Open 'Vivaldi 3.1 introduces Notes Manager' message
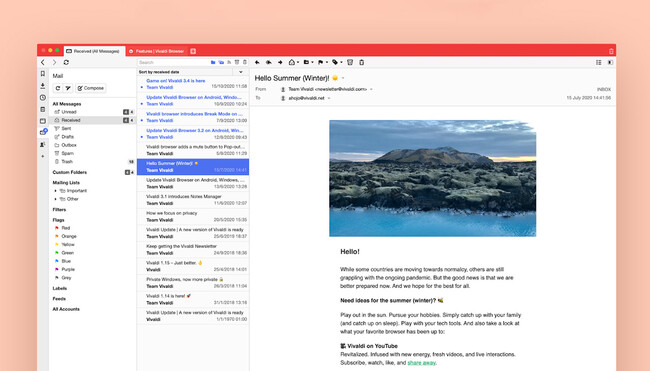Viewport: 650px width, 371px height. coord(193,200)
